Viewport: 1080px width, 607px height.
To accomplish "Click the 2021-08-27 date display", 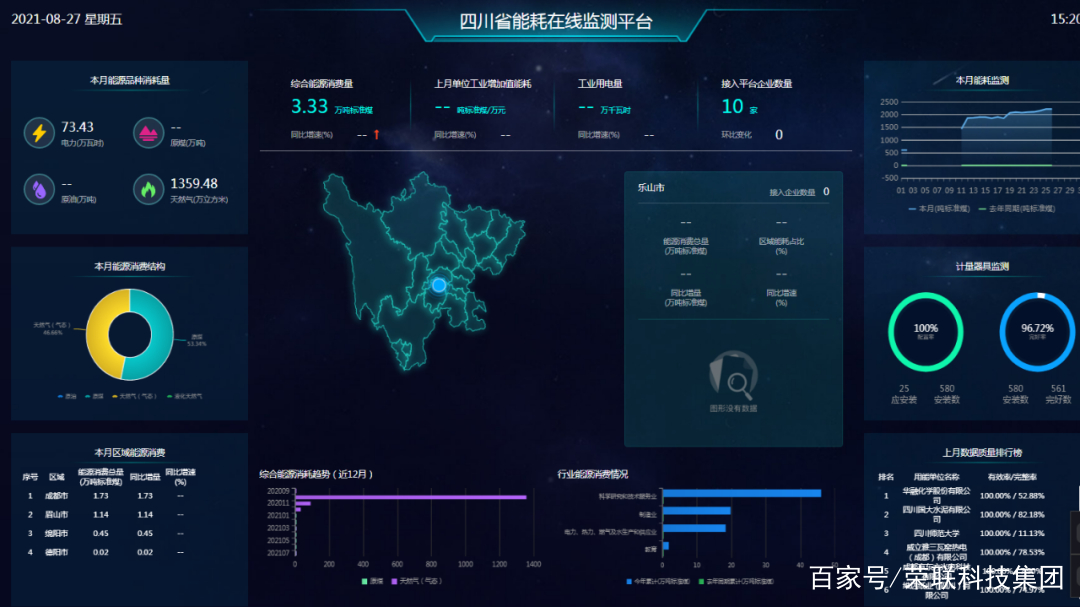I will point(66,19).
